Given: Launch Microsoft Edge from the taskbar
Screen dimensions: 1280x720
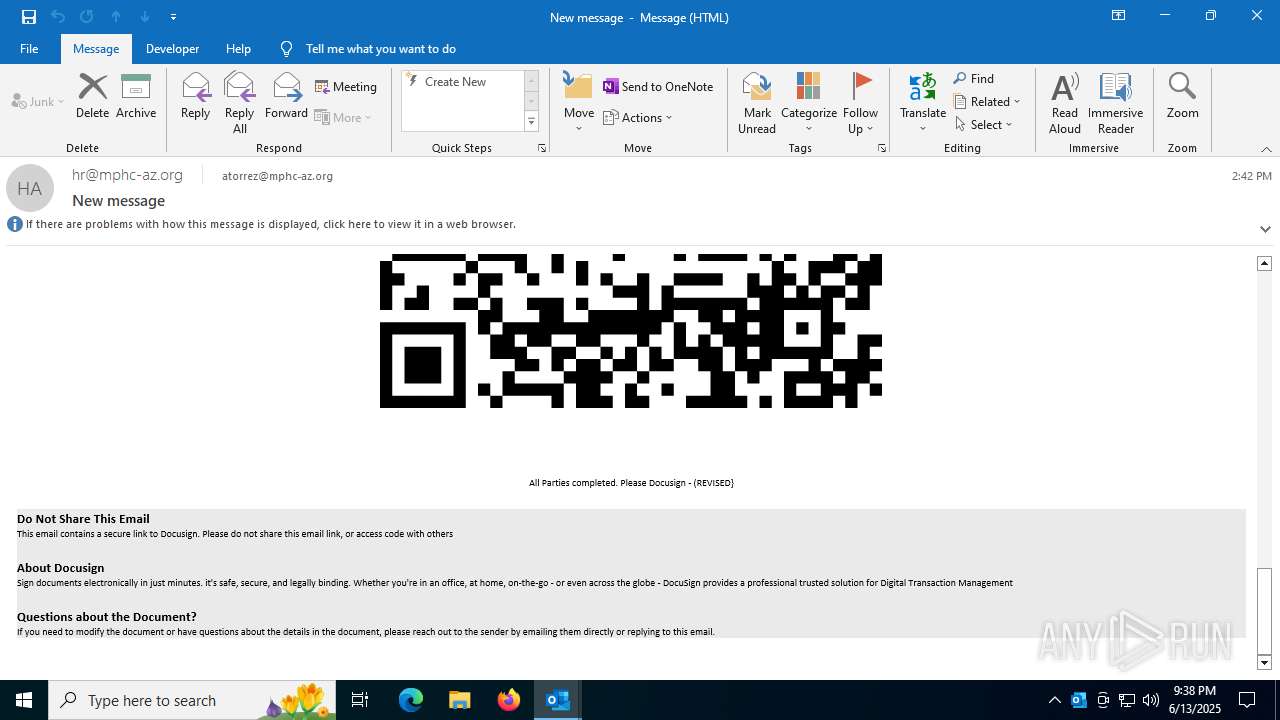Looking at the screenshot, I should [411, 700].
